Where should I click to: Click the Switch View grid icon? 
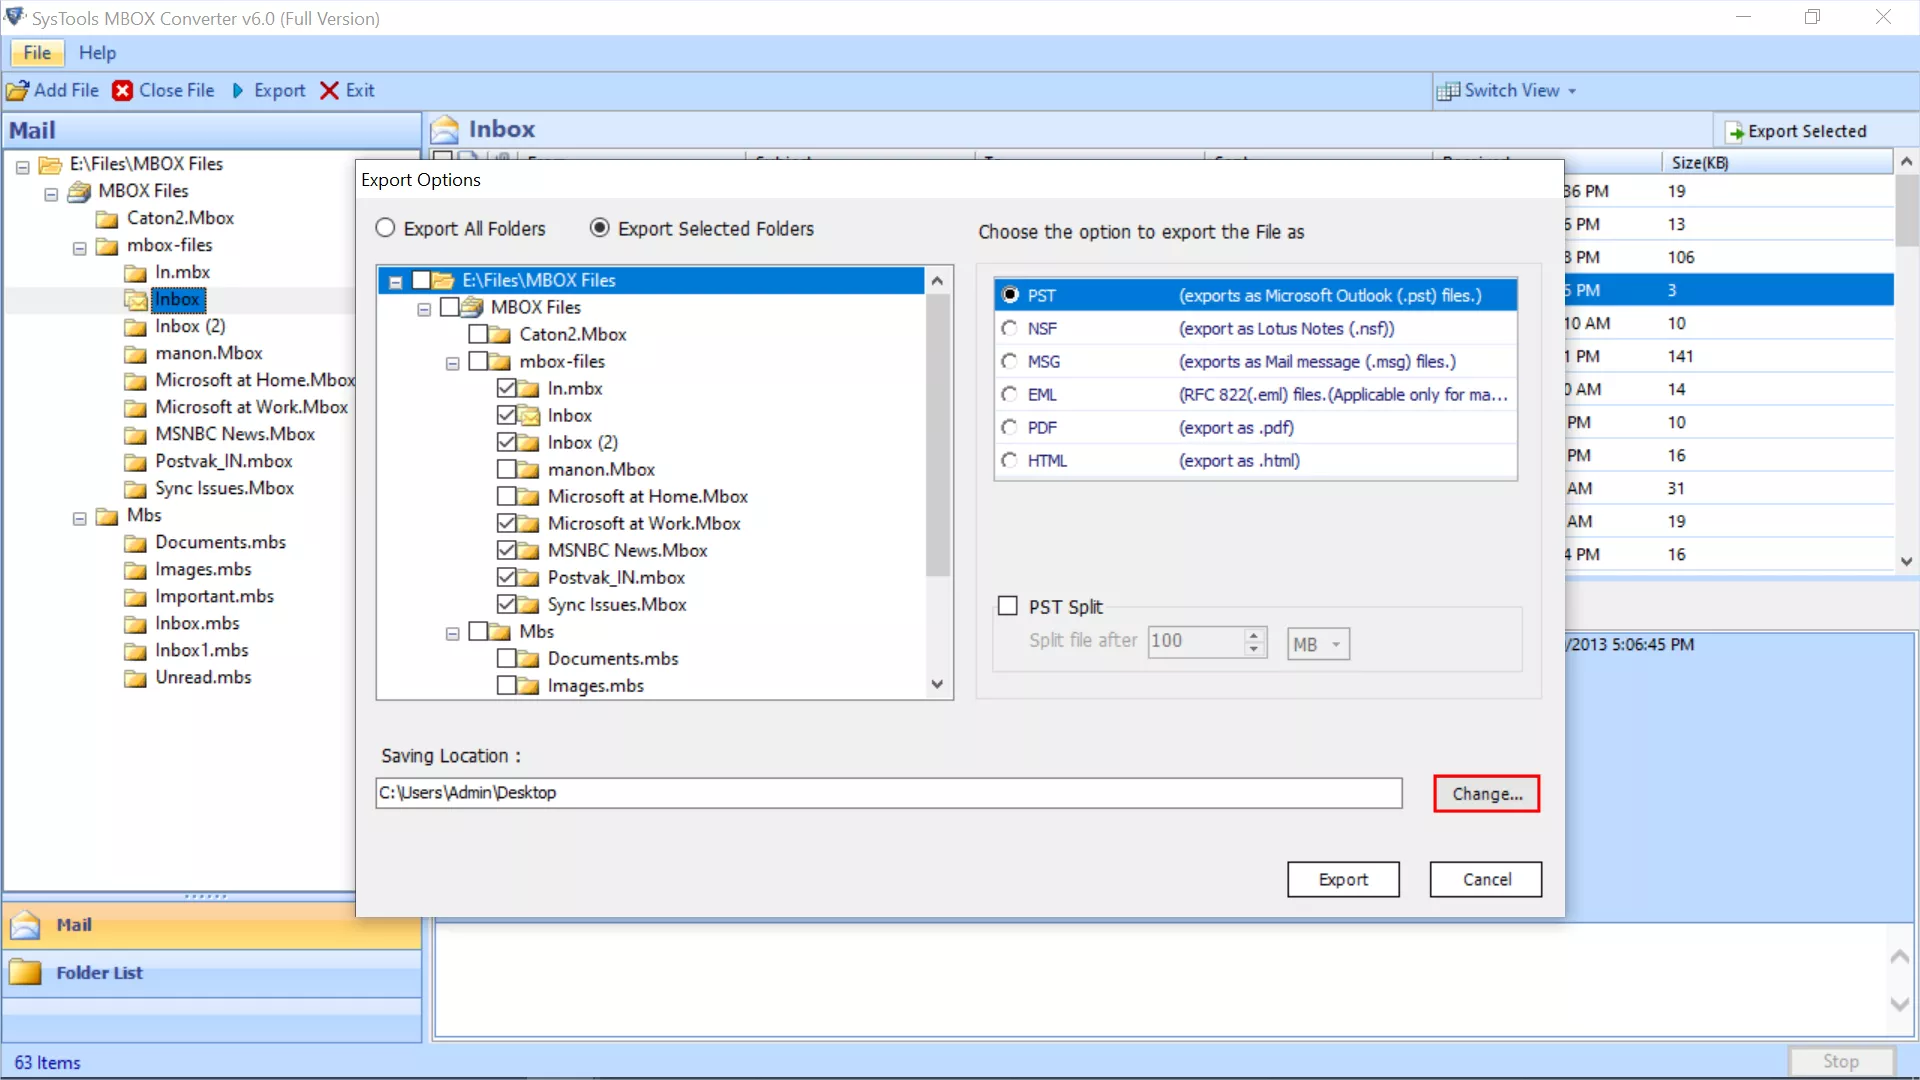pyautogui.click(x=1448, y=91)
